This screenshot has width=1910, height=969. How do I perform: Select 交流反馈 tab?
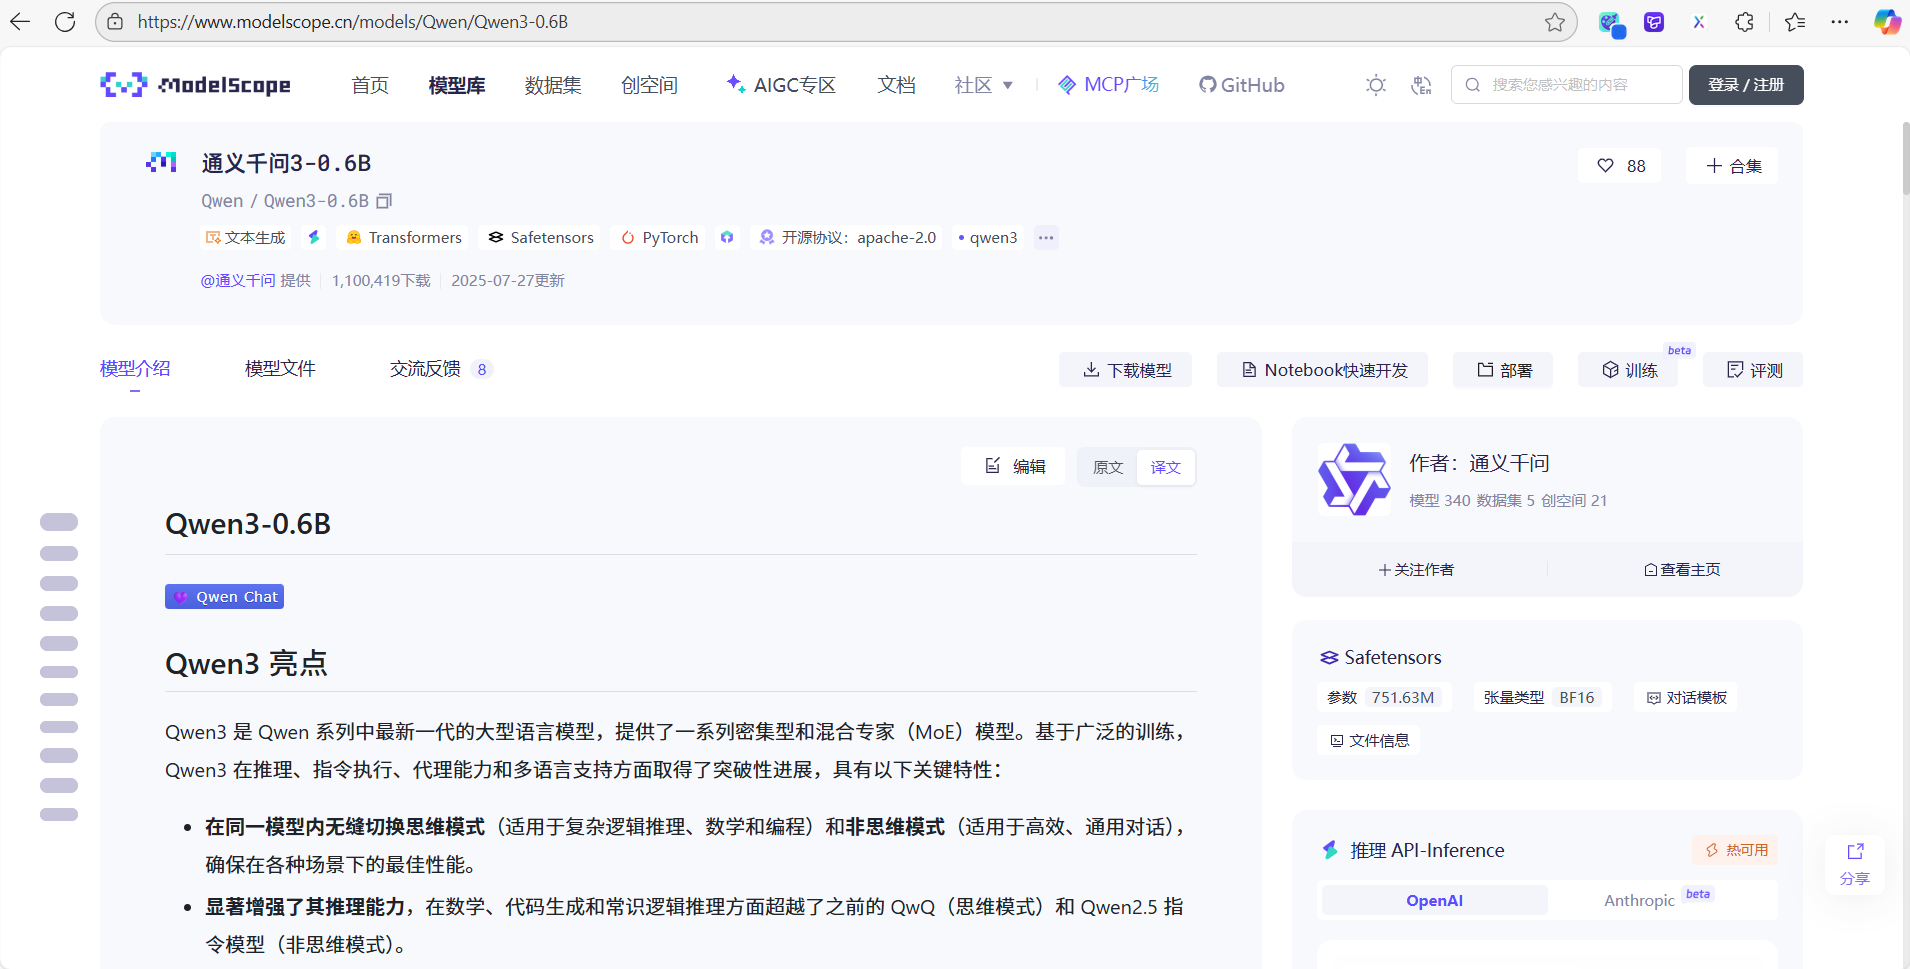click(x=441, y=369)
